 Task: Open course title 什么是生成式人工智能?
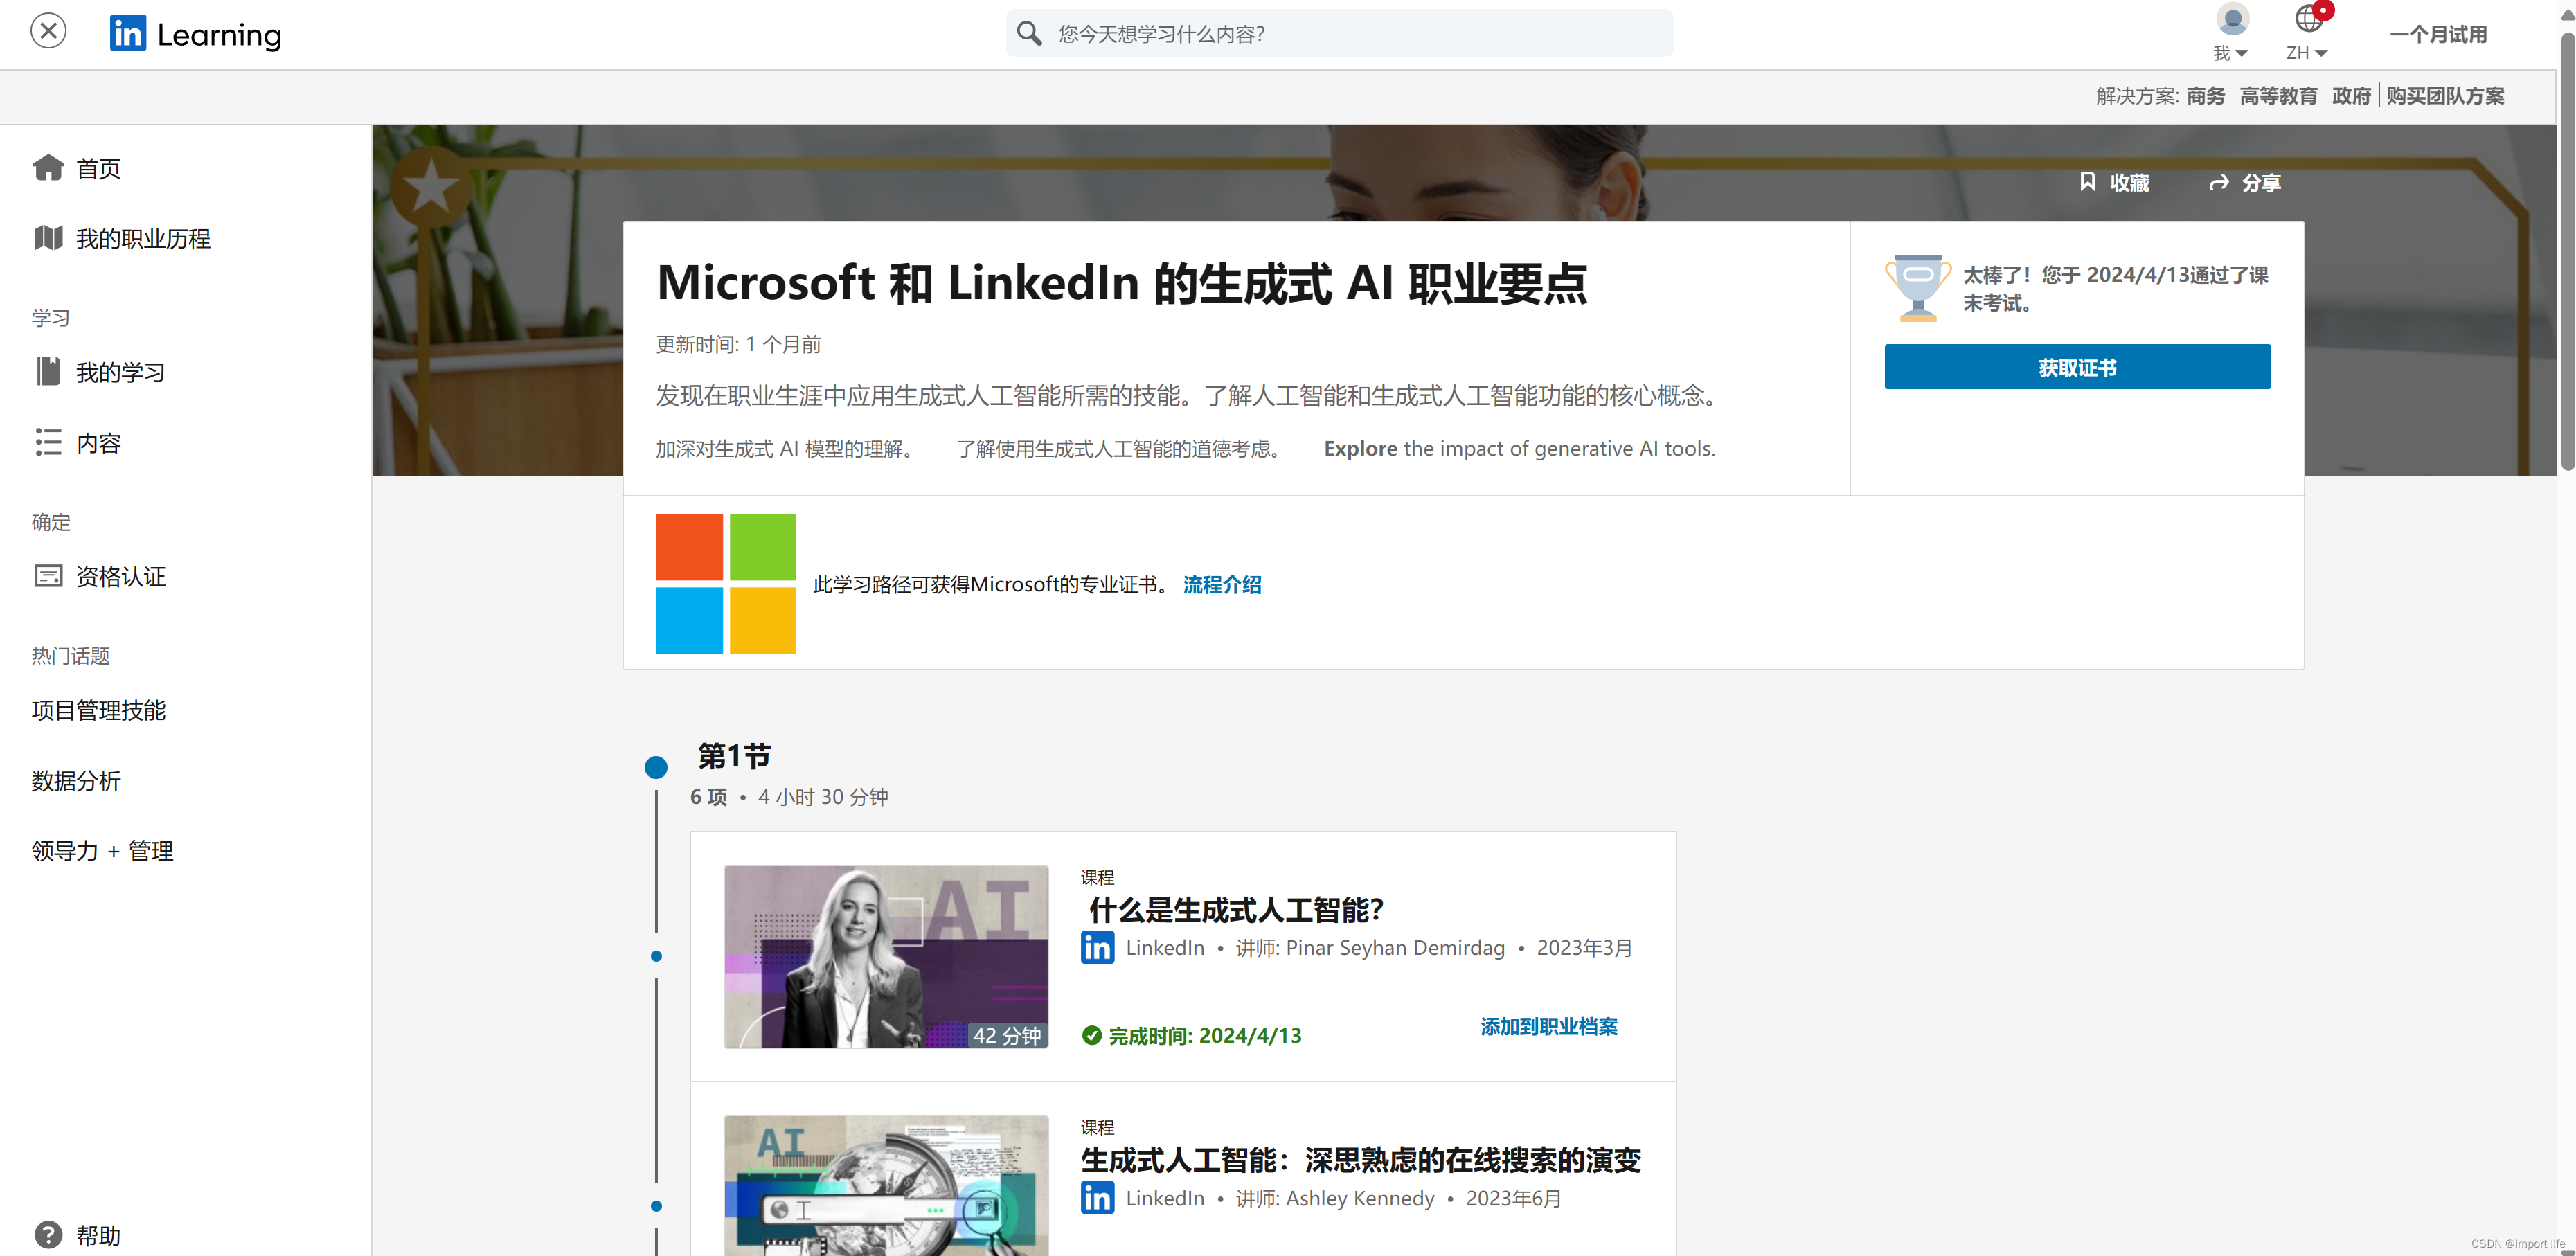[1236, 909]
